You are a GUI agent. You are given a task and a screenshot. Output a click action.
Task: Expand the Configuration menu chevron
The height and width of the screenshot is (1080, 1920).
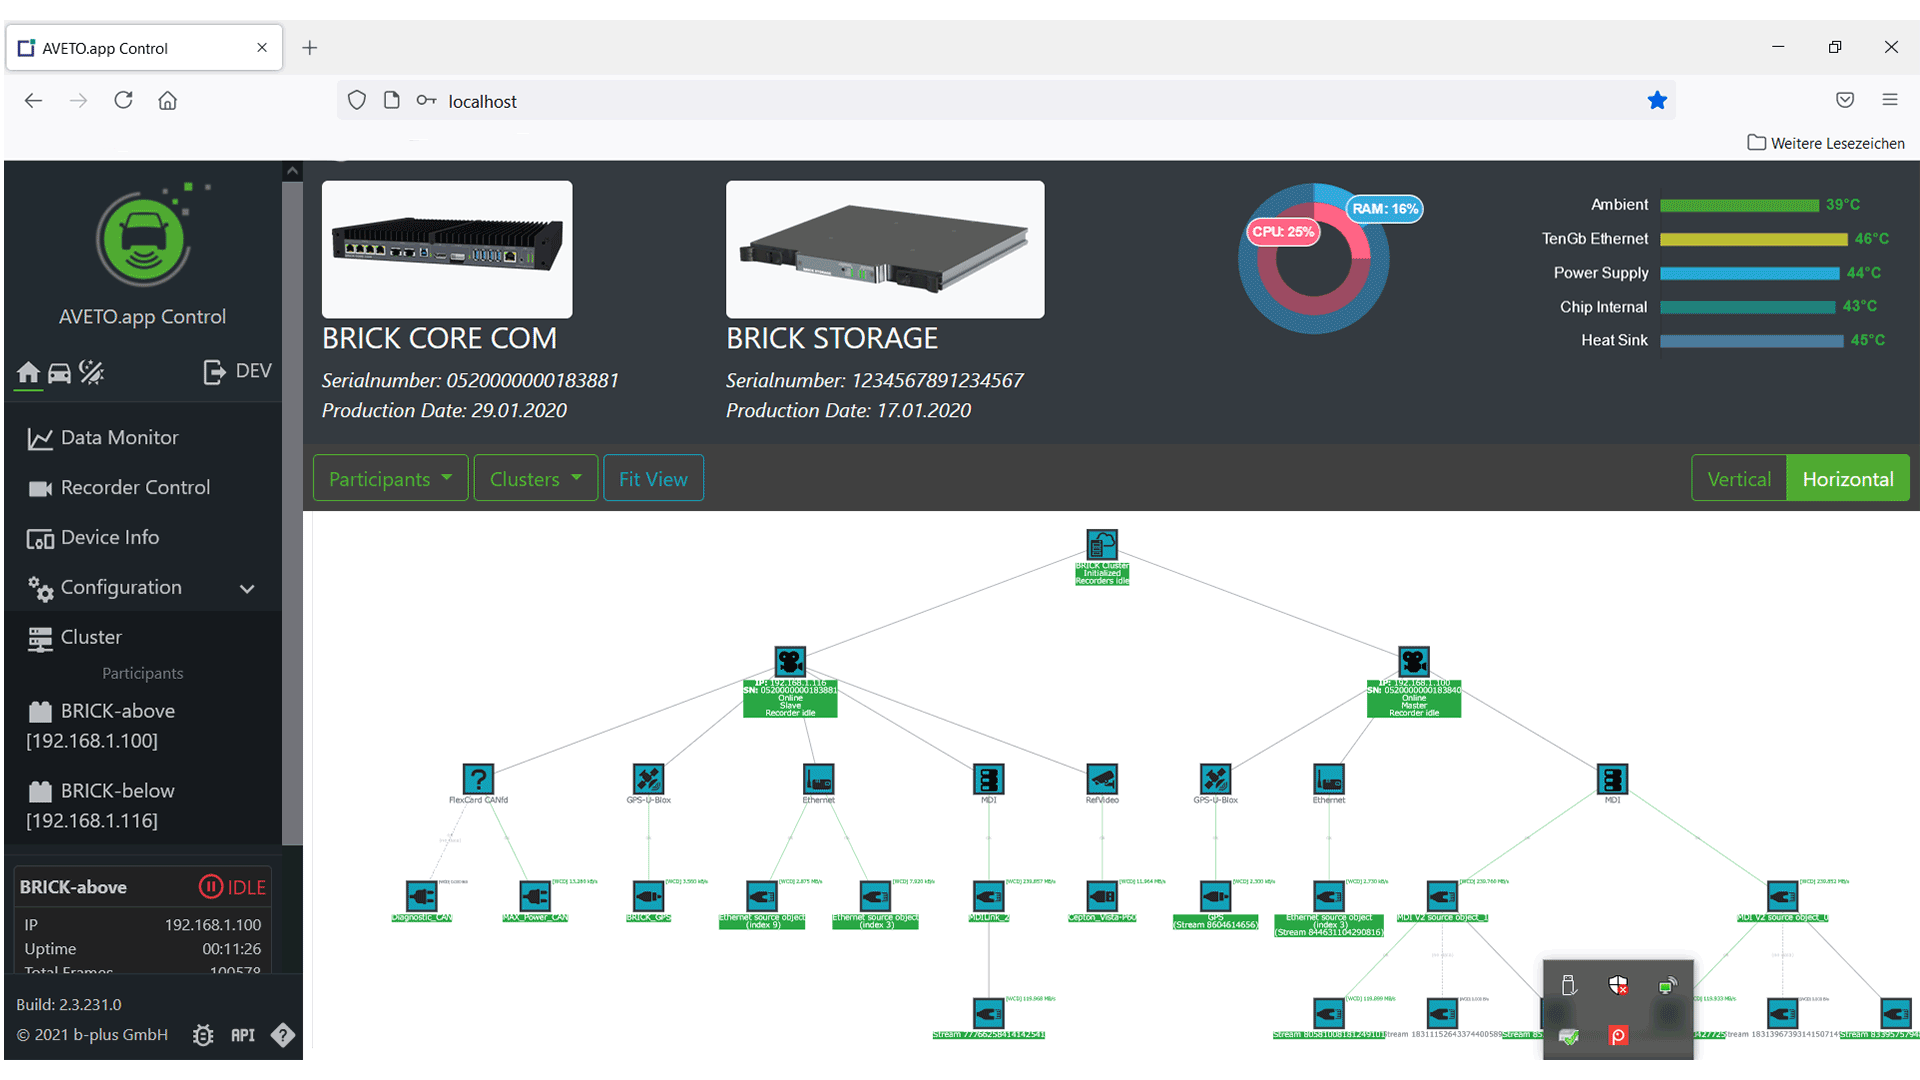coord(247,588)
